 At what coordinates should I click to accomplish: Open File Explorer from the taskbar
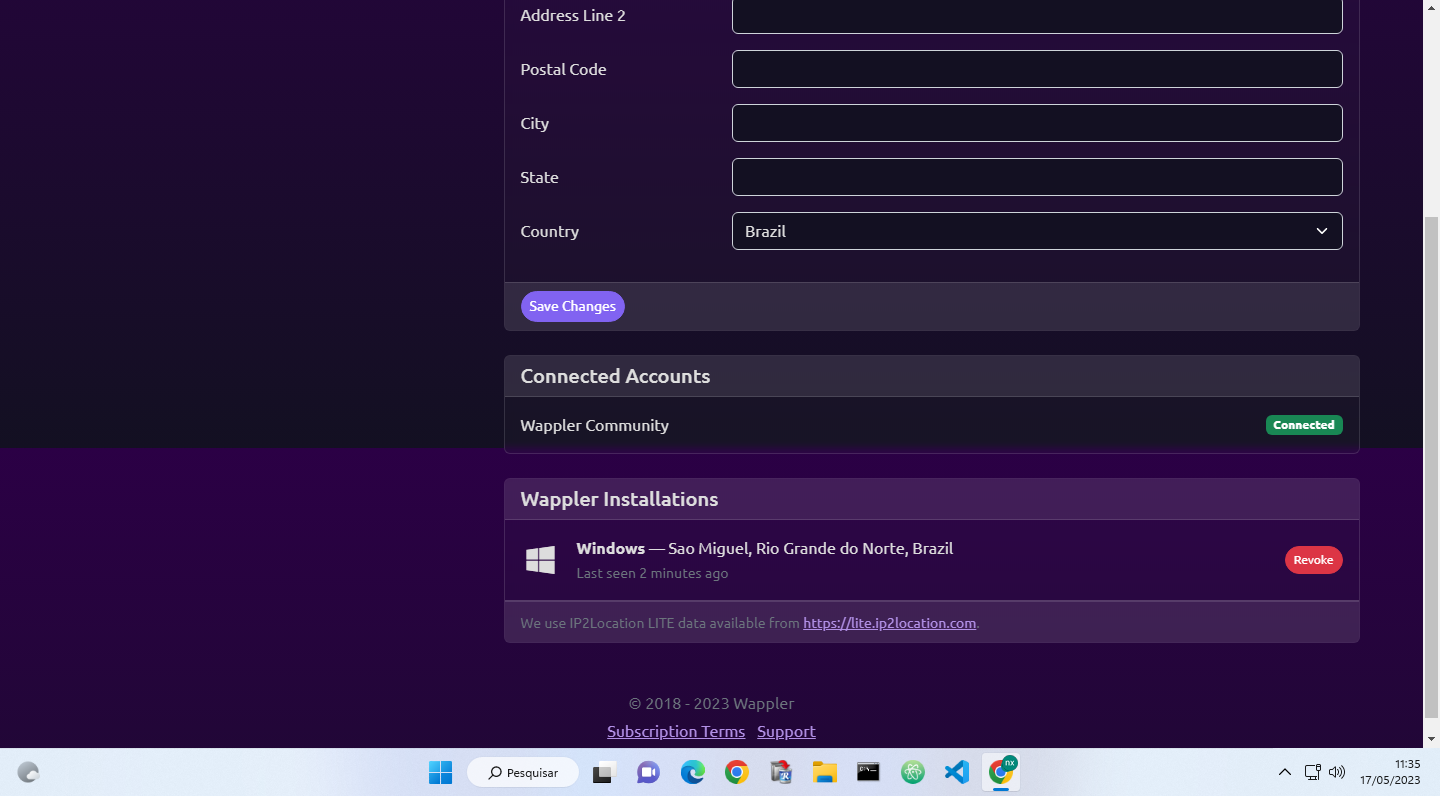click(x=824, y=771)
